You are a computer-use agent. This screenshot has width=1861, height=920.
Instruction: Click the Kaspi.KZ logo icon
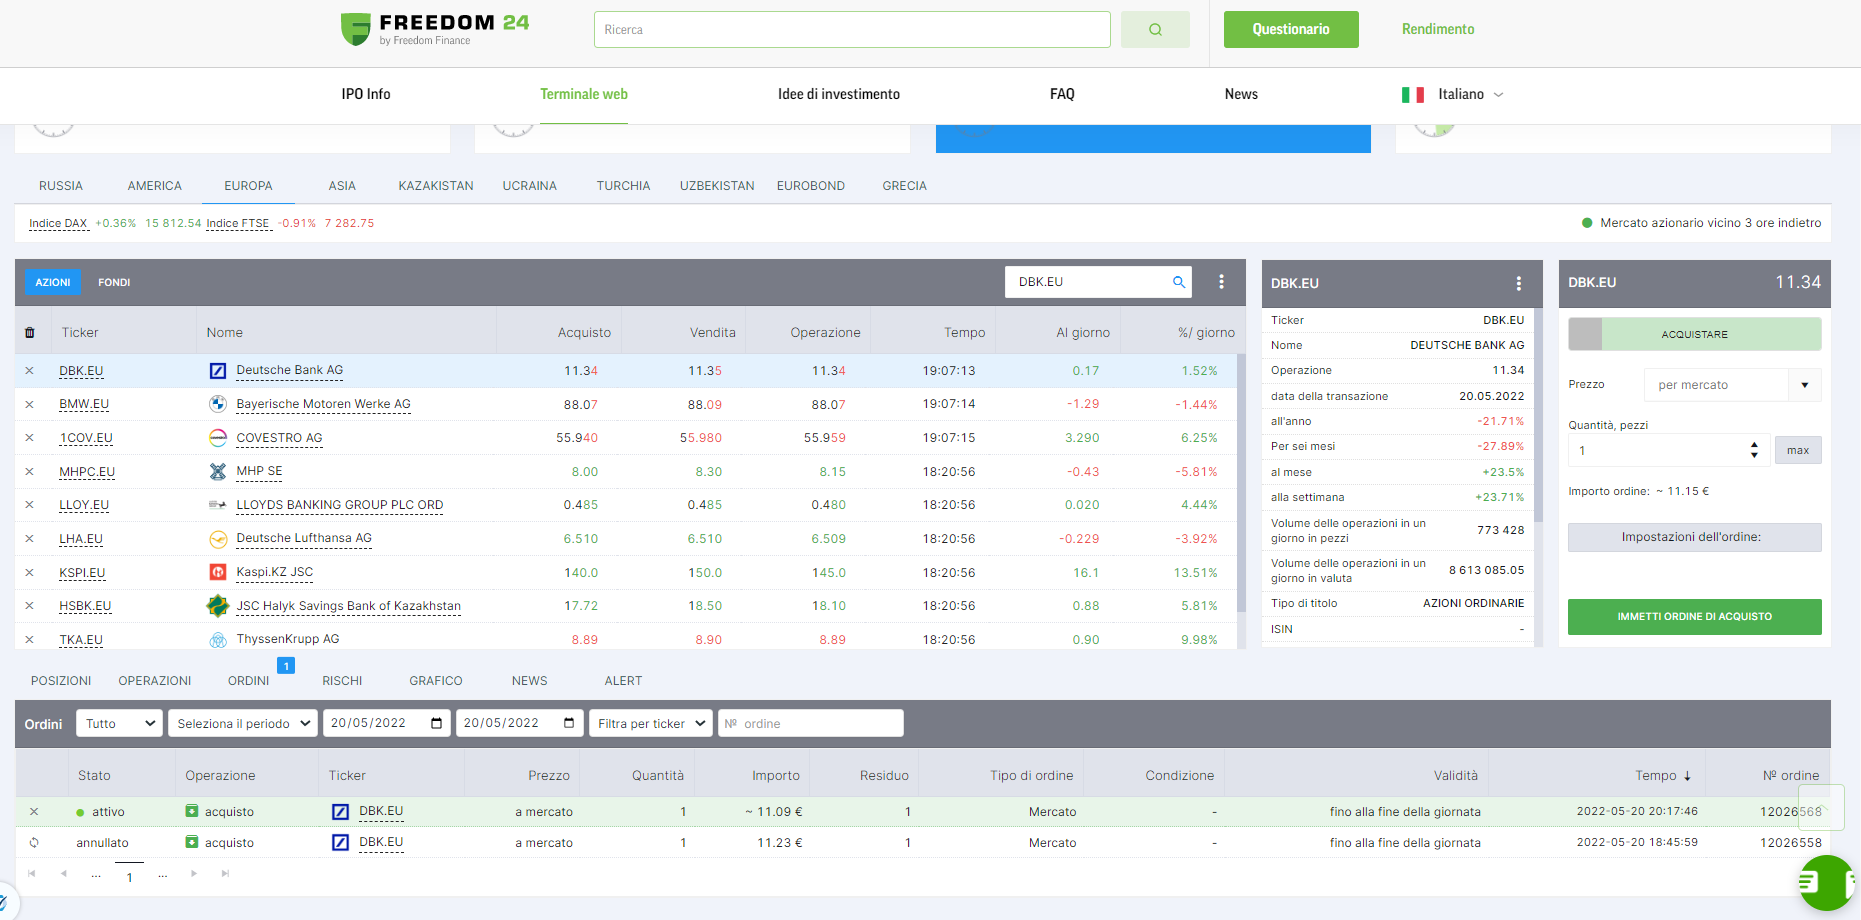(218, 572)
